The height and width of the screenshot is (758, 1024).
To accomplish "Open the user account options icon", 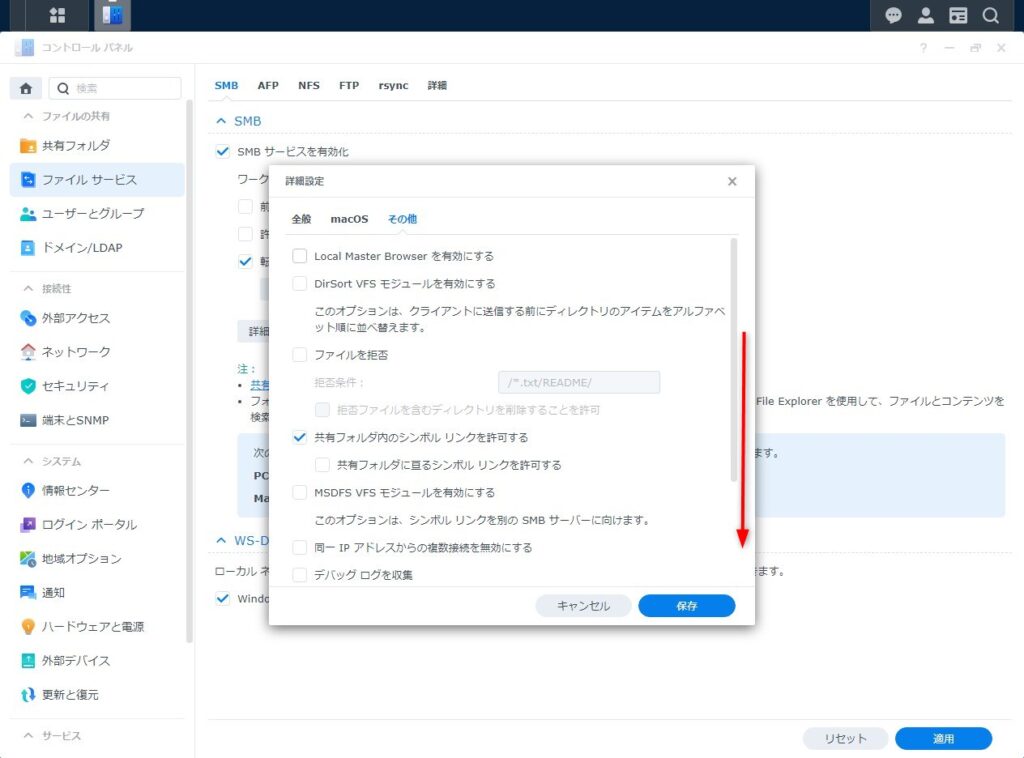I will [x=926, y=15].
